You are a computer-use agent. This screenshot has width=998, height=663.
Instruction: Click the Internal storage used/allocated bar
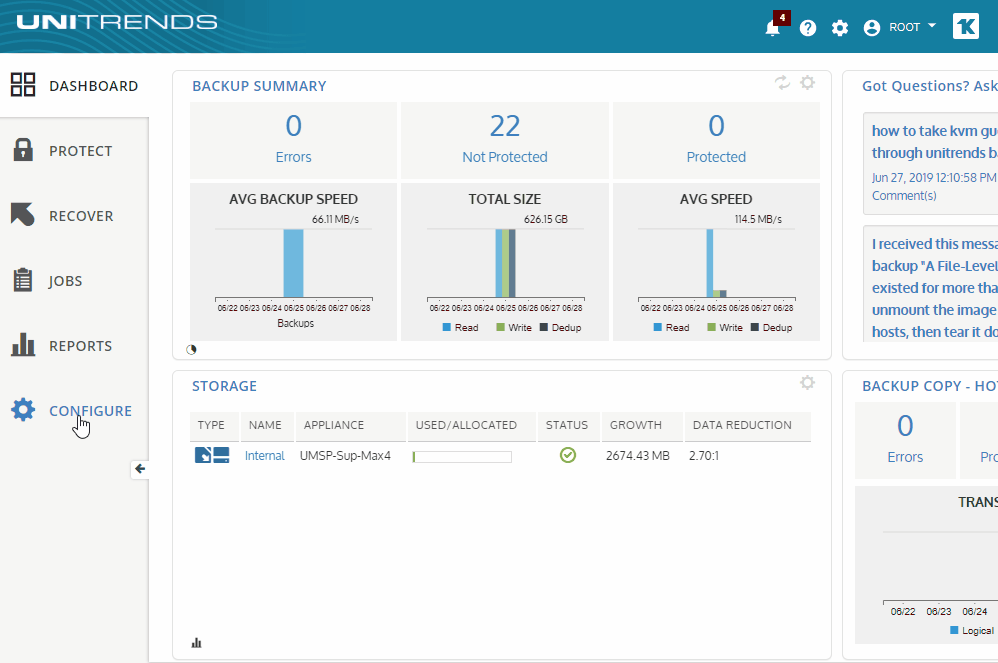(x=462, y=457)
